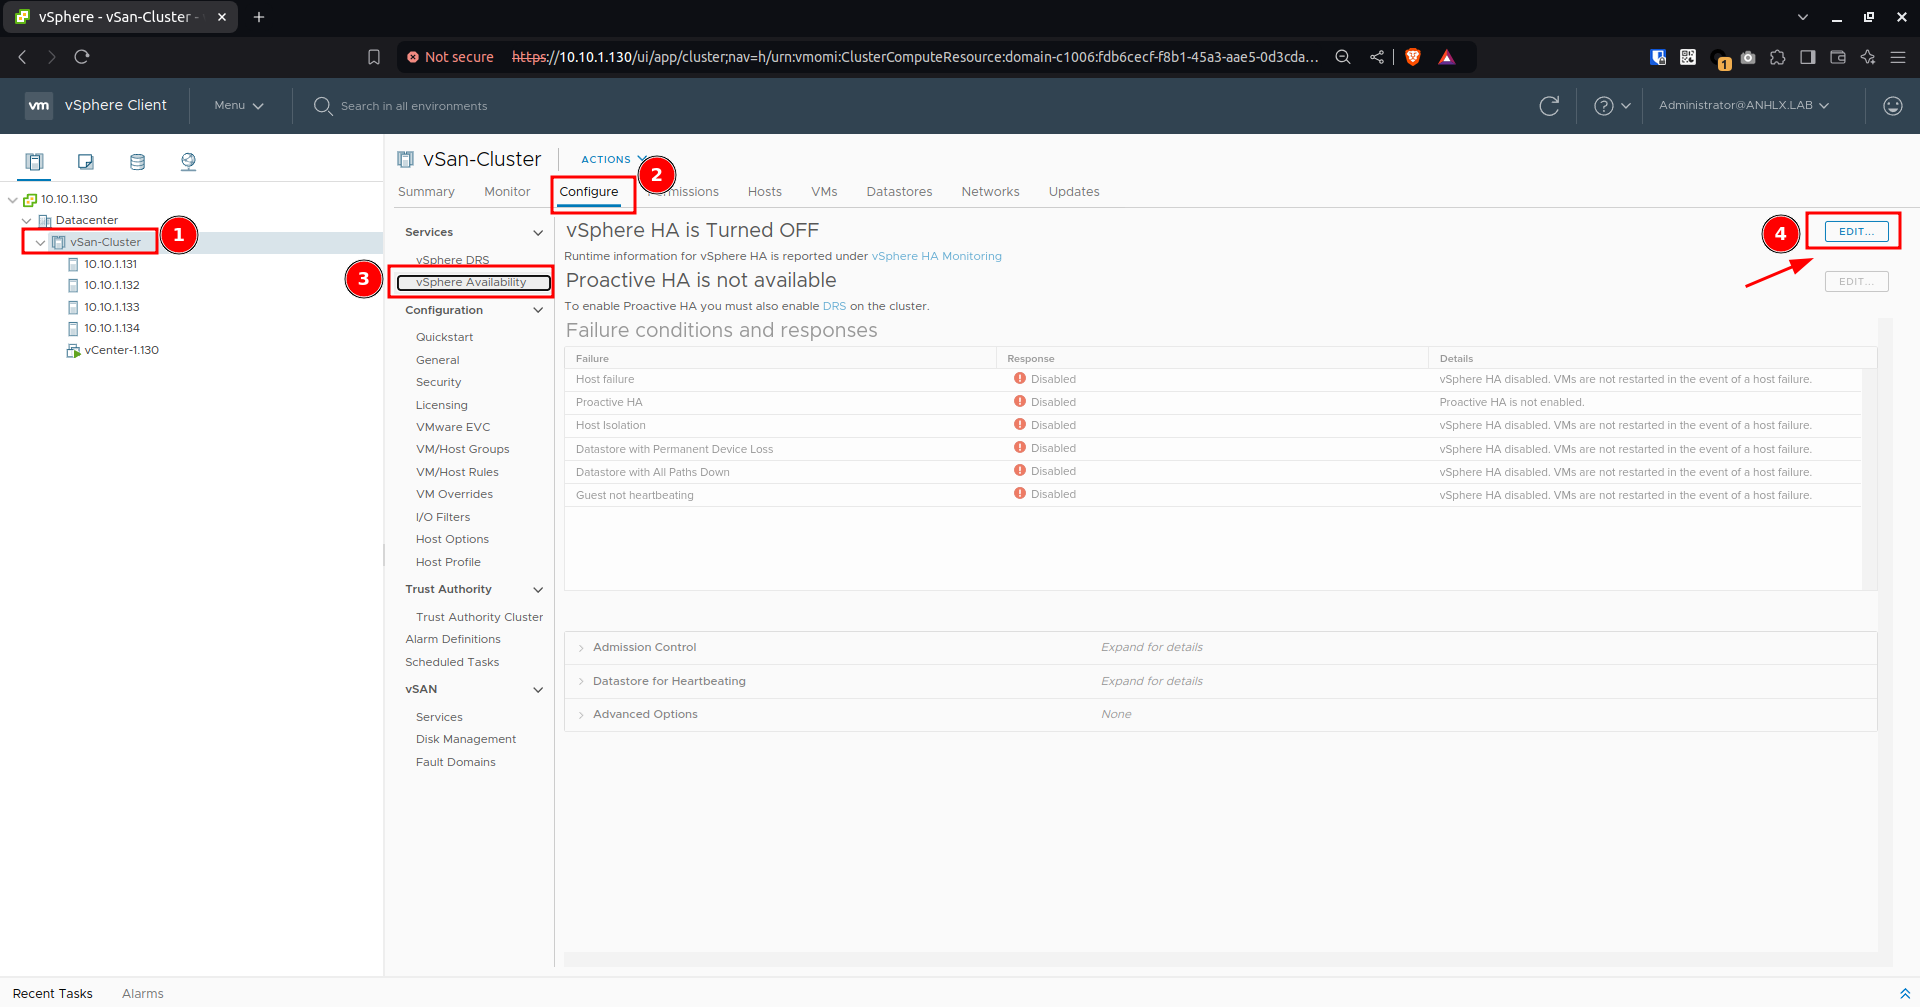
Task: Open the vSphere HA Monitoring link
Action: tap(936, 256)
